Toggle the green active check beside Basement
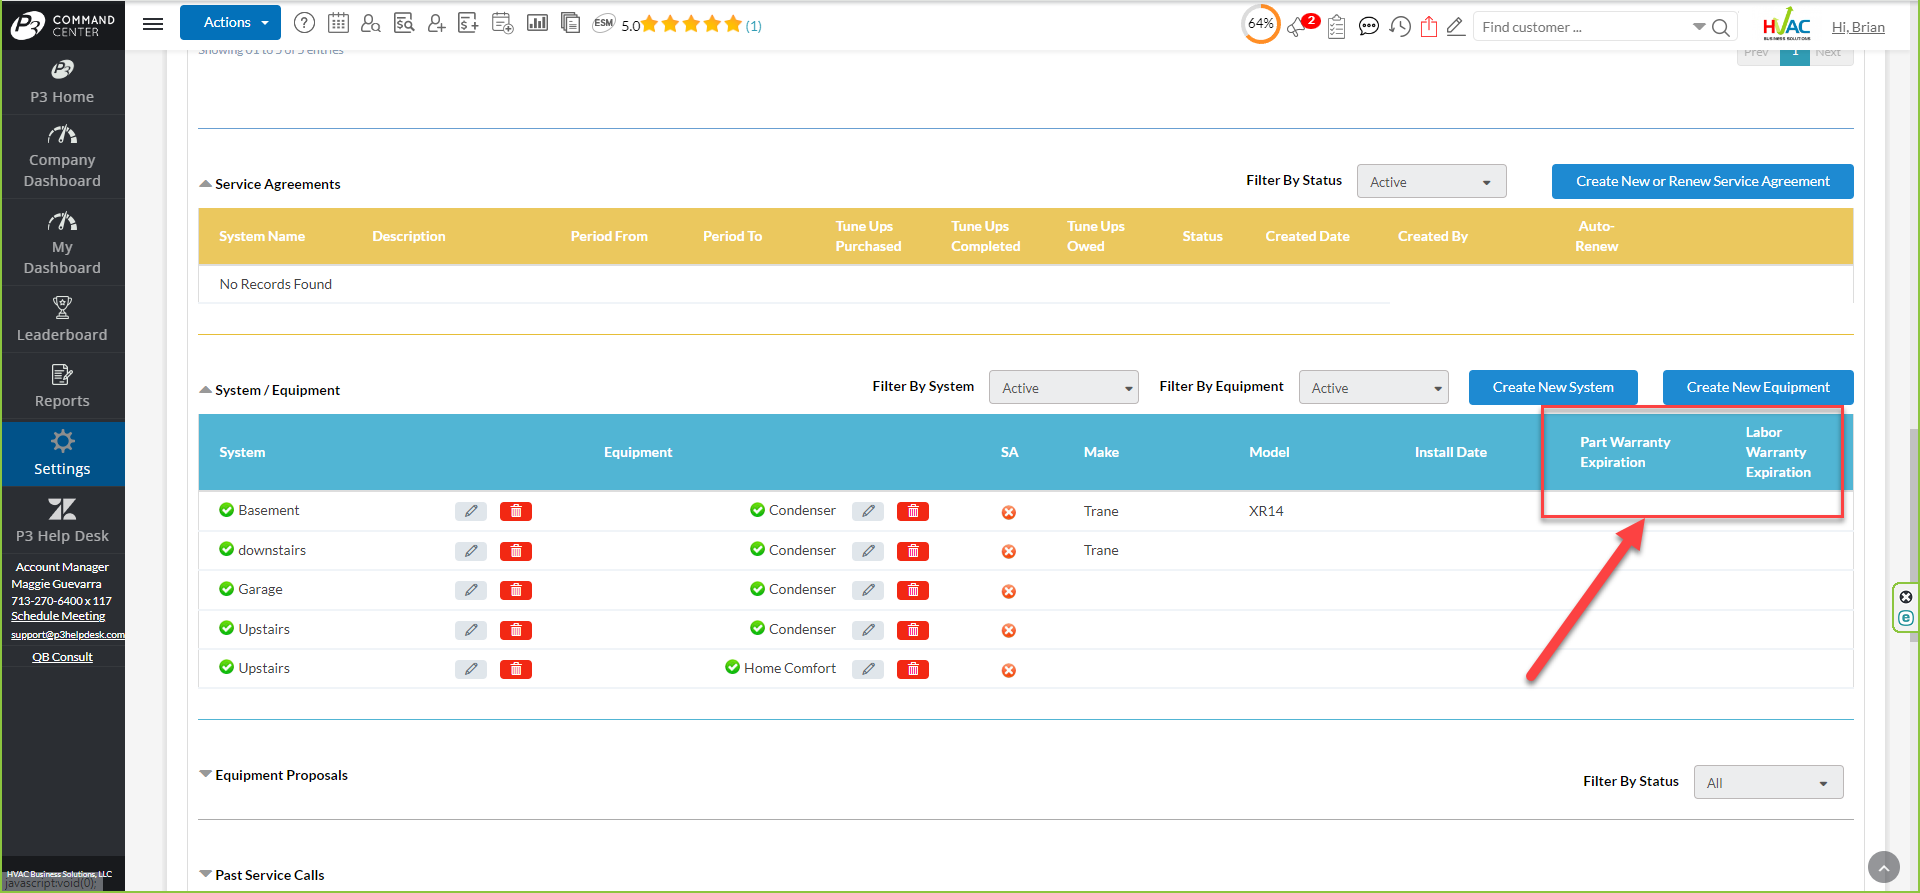 coord(227,510)
